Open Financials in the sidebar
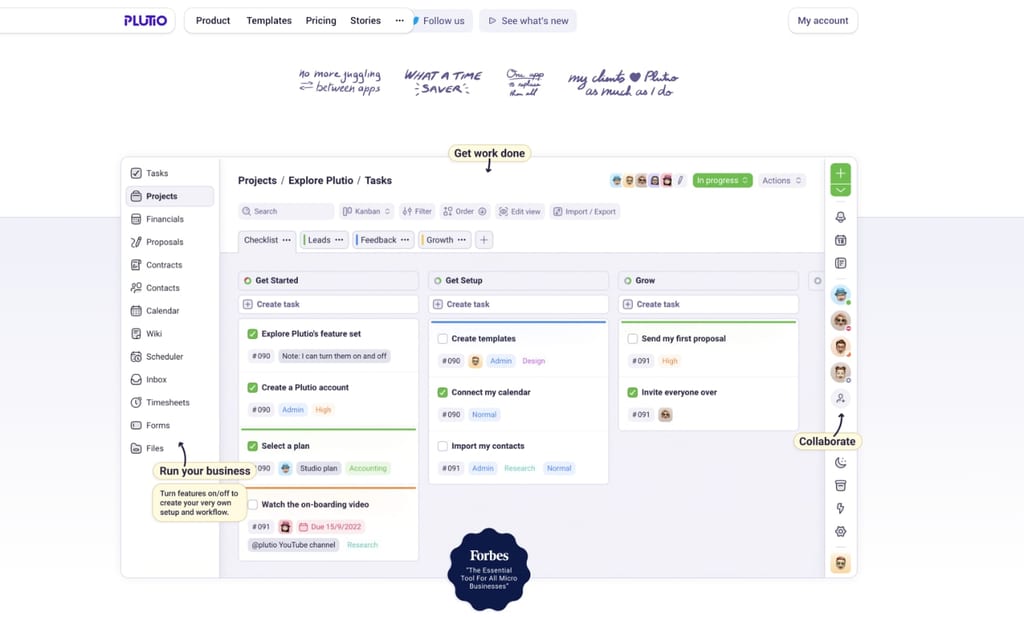This screenshot has width=1024, height=617. point(157,219)
